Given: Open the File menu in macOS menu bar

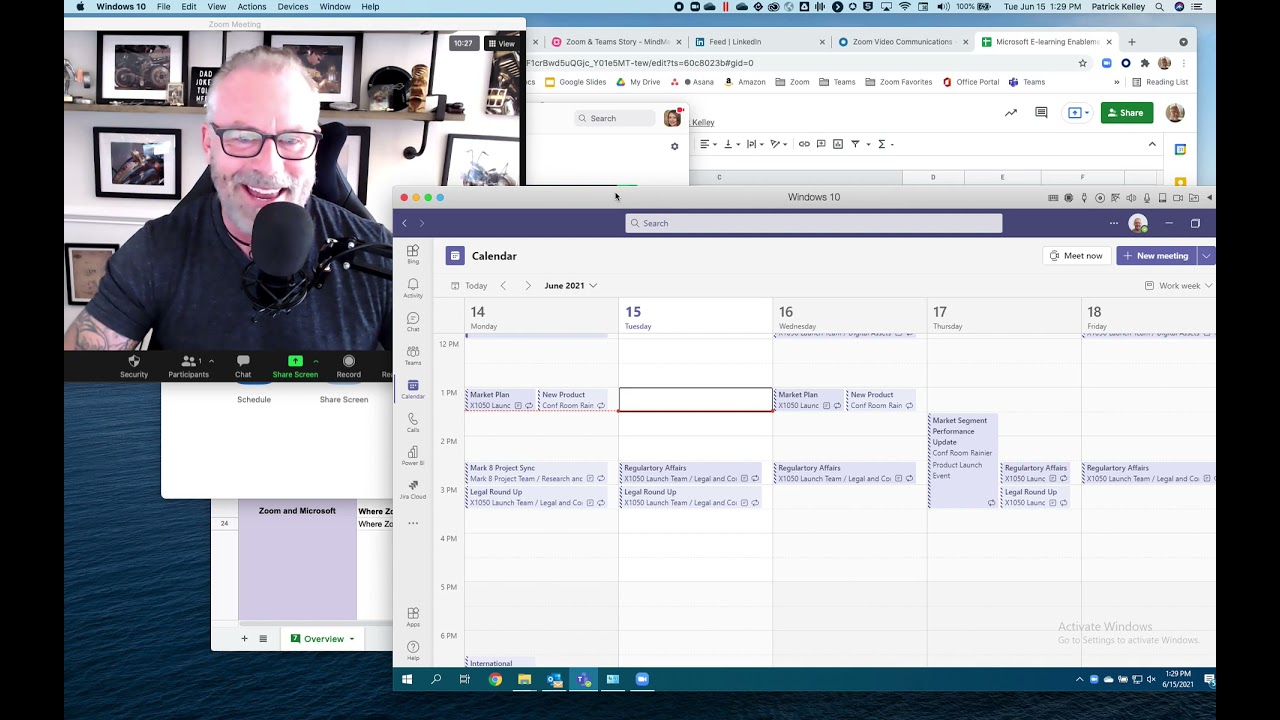Looking at the screenshot, I should (x=163, y=7).
